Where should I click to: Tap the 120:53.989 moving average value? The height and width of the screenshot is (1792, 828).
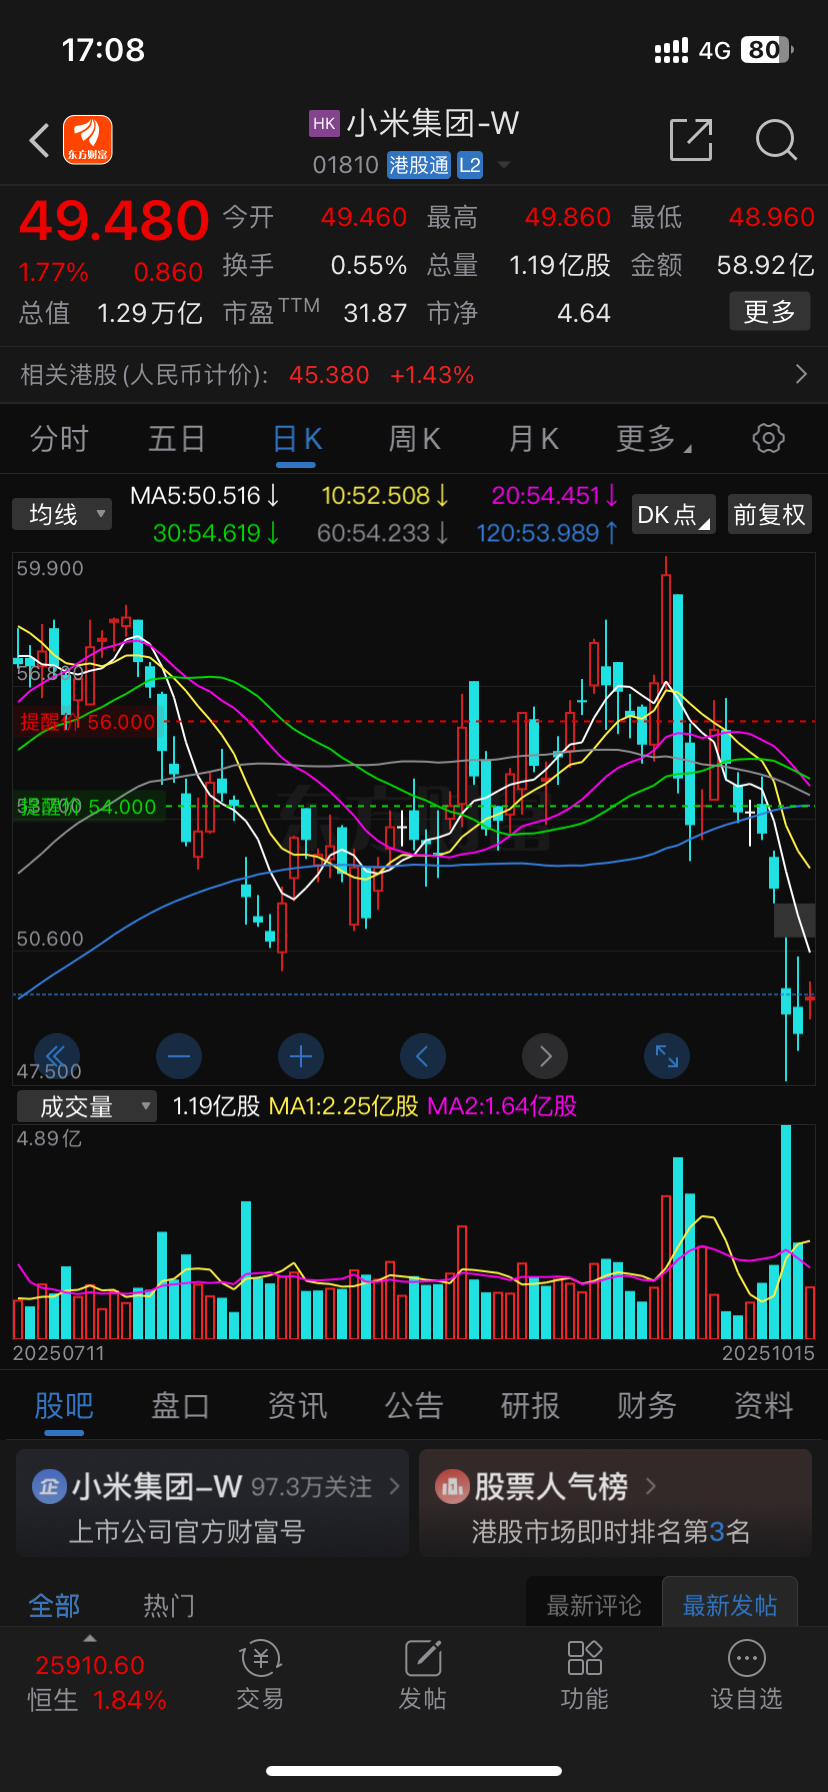tap(547, 533)
